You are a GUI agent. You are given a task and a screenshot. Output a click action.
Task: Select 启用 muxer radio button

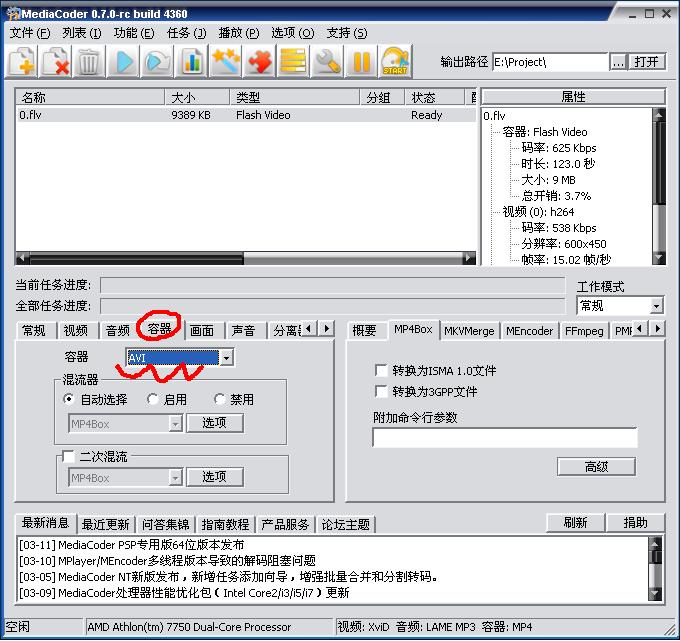(x=152, y=399)
